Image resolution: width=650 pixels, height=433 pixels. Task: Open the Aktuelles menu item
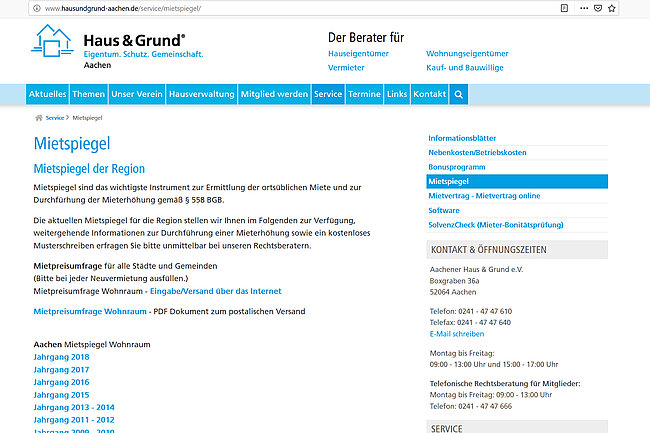tap(47, 94)
